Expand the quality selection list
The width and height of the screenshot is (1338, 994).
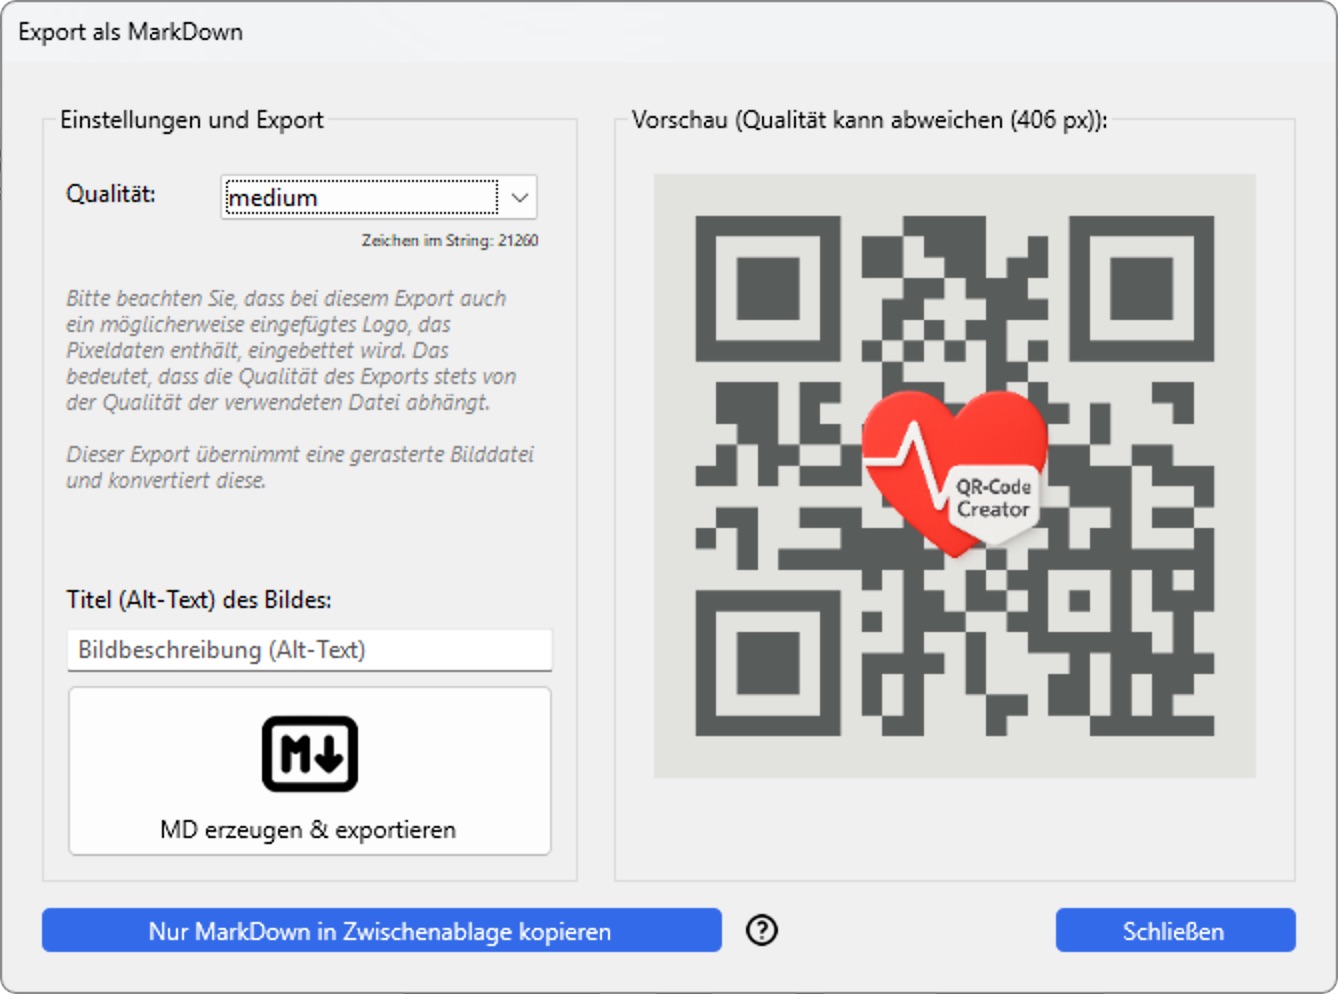518,197
